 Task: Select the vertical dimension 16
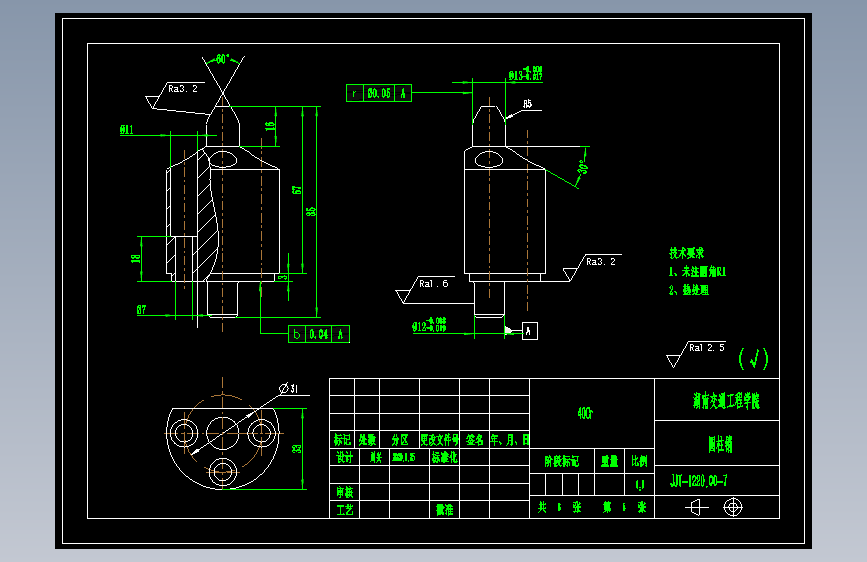pyautogui.click(x=270, y=126)
